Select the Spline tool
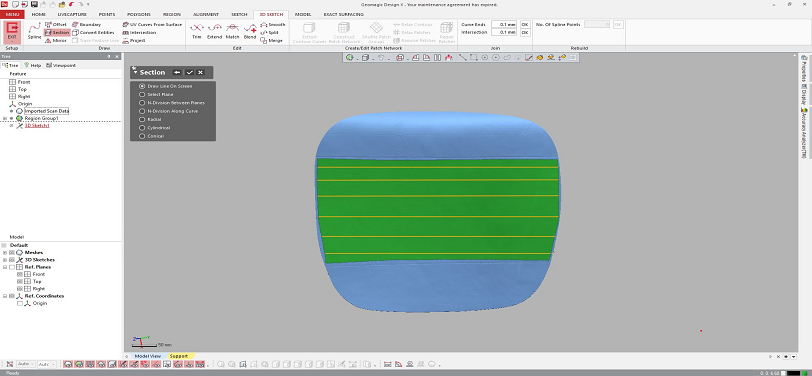Screen dimensions: 812x376 (x=34, y=31)
